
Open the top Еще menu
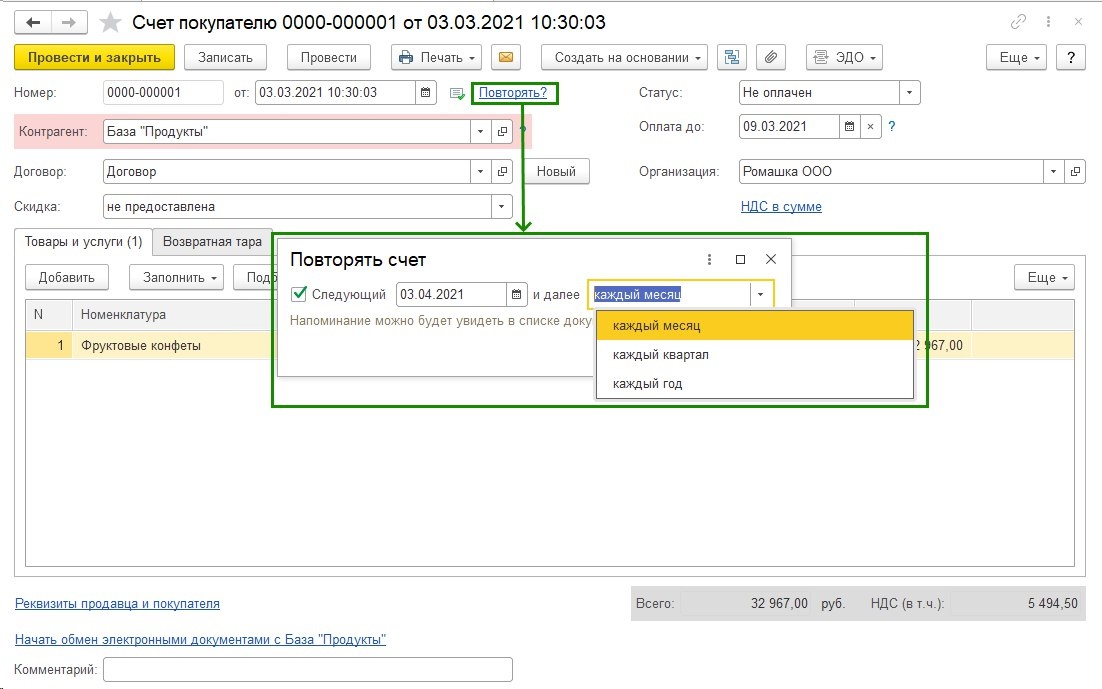coord(1016,58)
